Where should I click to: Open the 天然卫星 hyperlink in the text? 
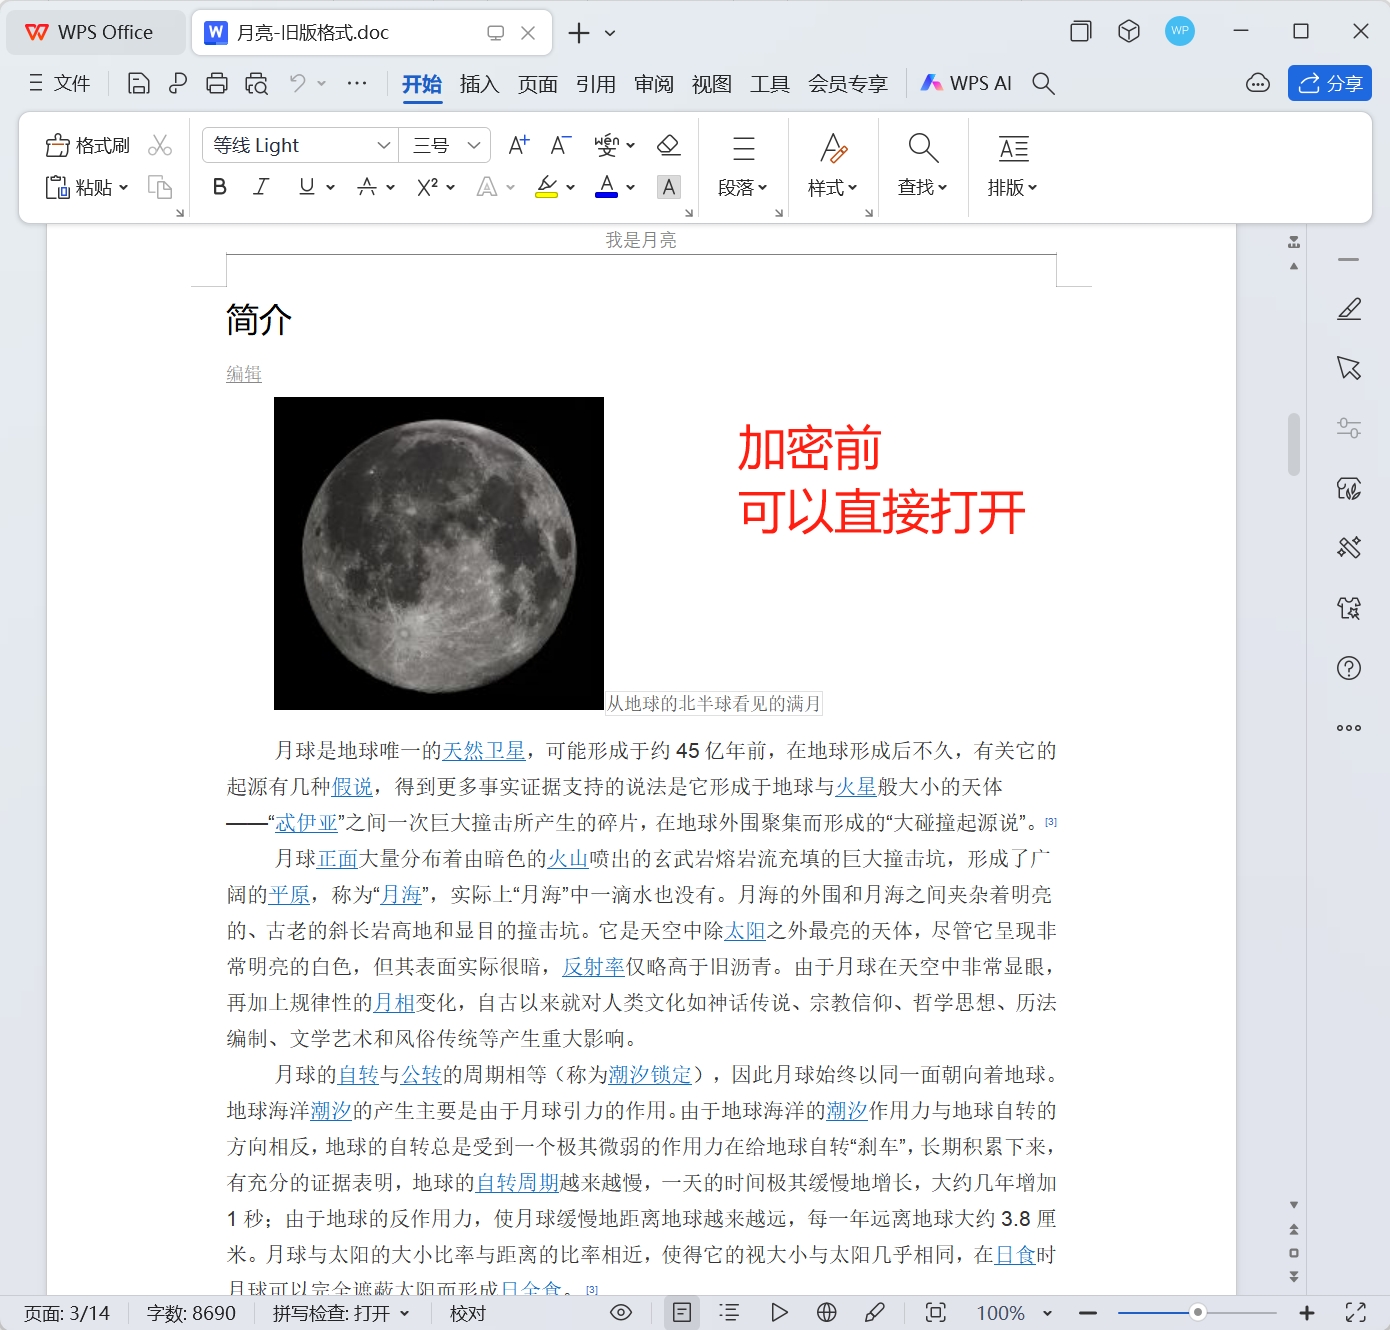tap(485, 750)
